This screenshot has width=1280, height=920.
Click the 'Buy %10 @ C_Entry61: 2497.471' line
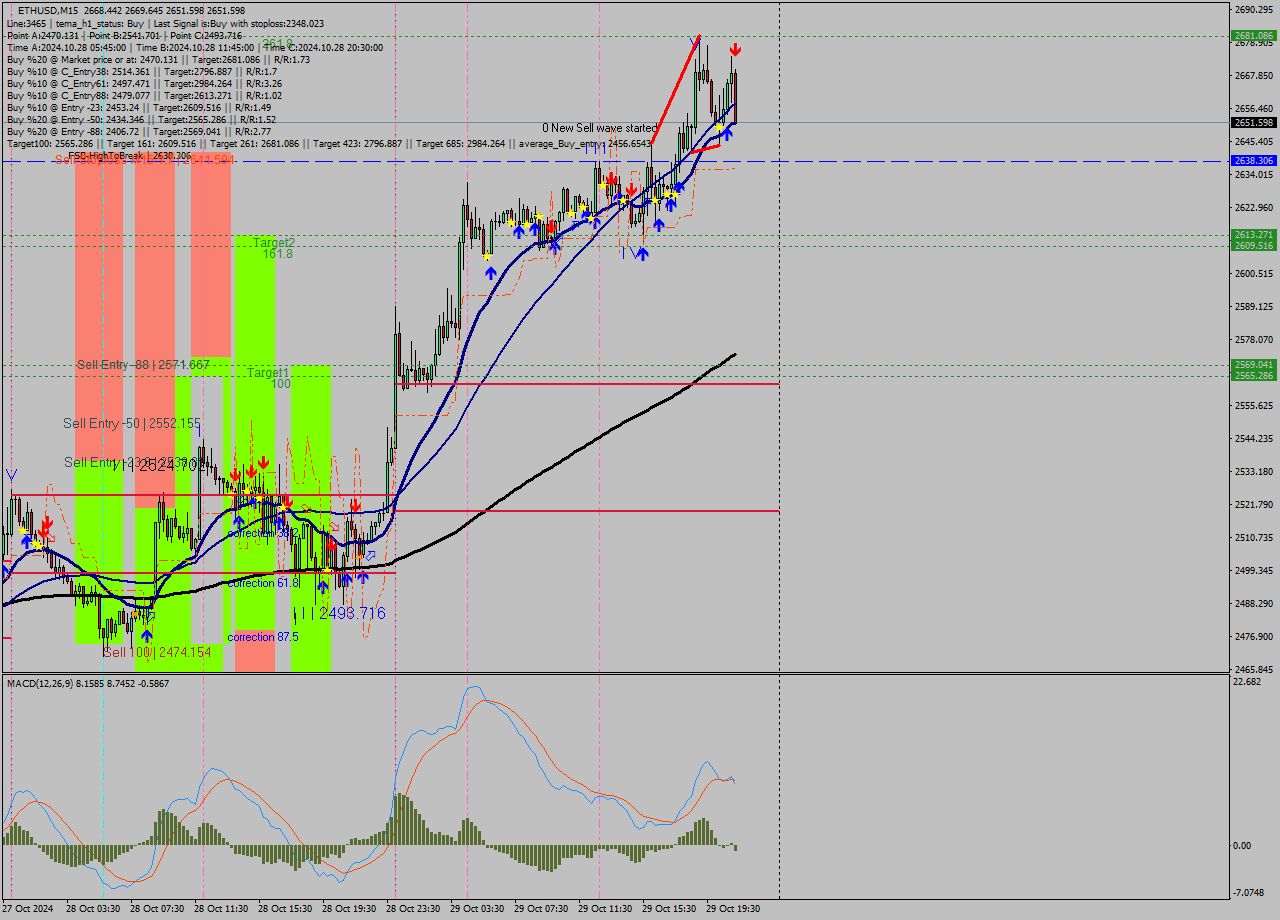tap(144, 83)
